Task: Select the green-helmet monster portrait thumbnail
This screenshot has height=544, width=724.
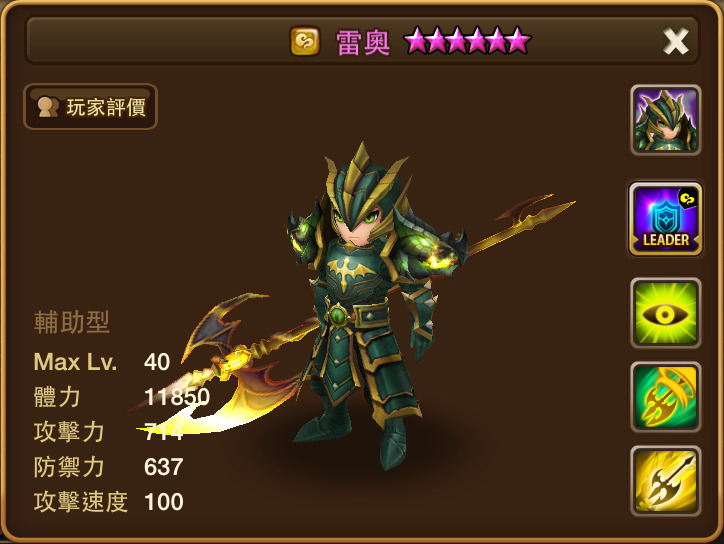Action: (665, 120)
